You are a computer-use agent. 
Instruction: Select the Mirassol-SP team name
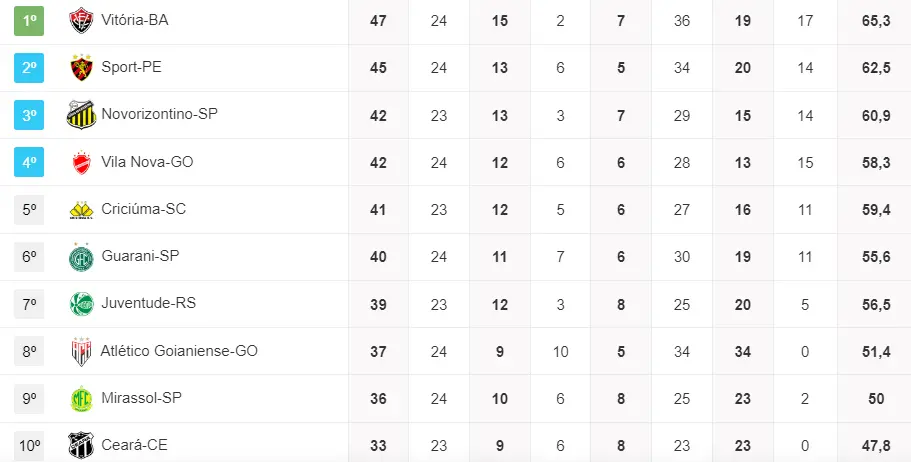[x=141, y=398]
